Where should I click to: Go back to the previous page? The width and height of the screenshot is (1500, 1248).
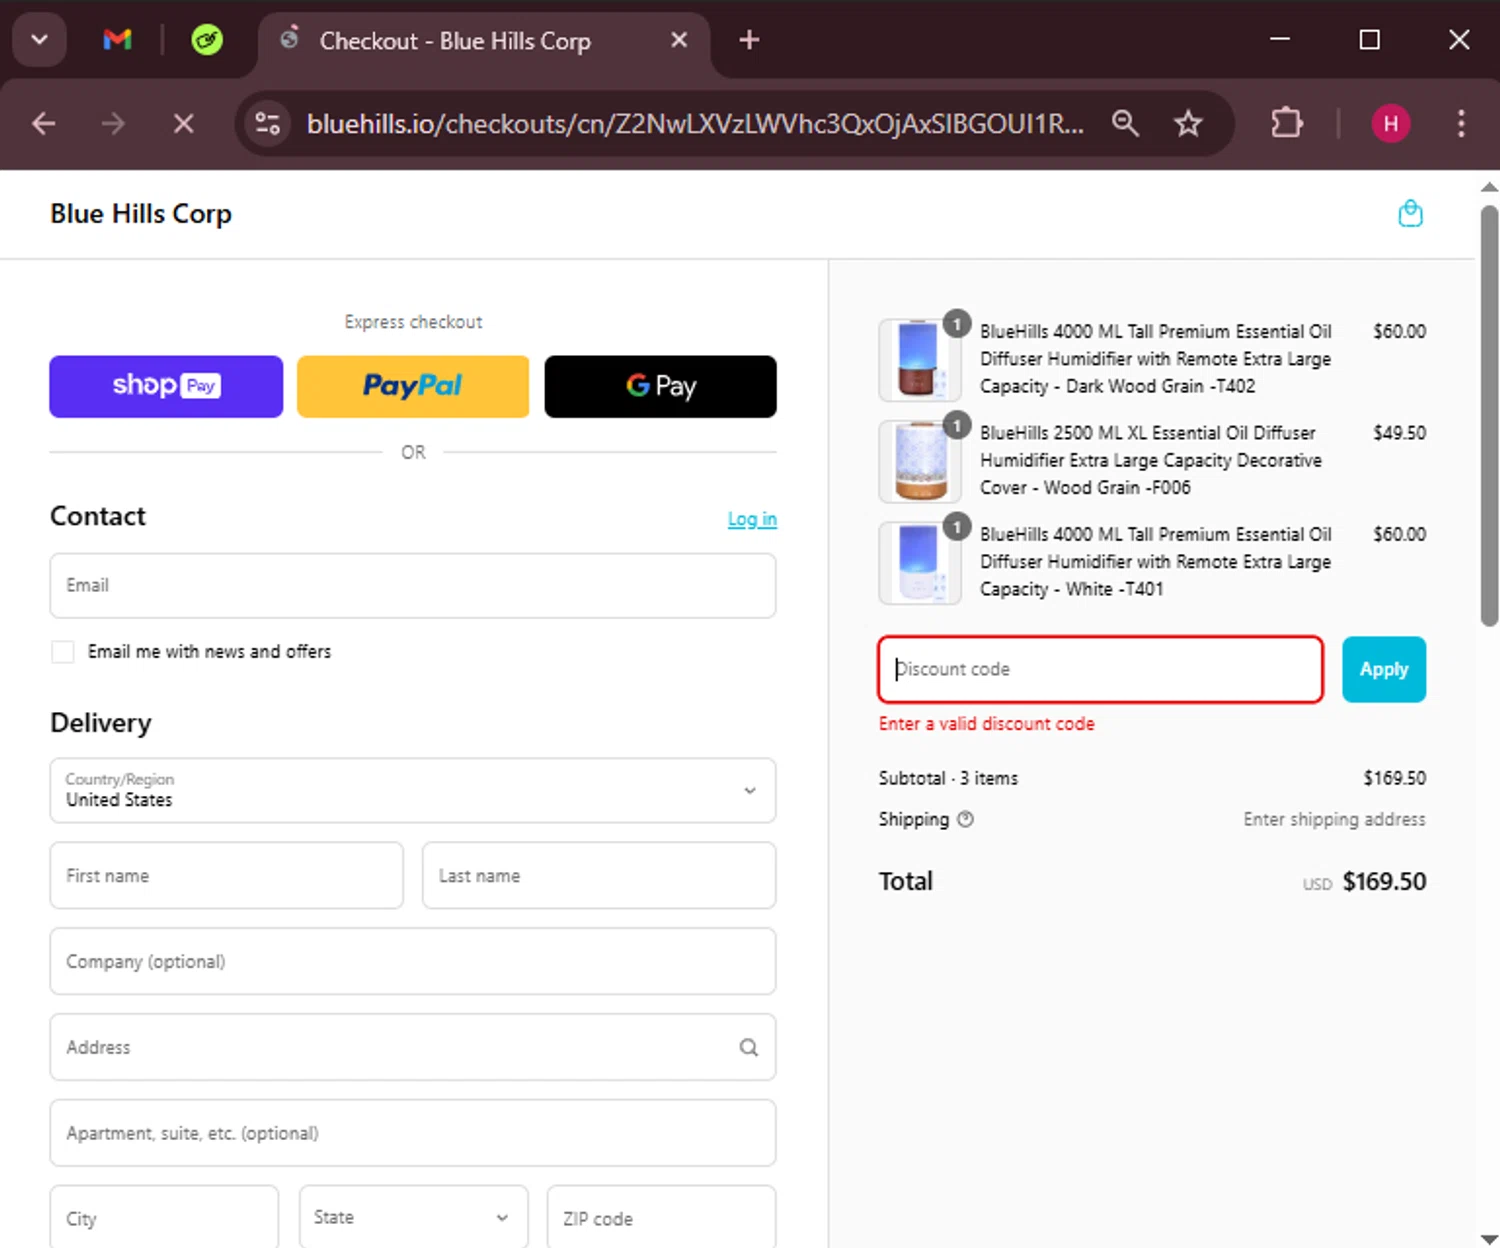coord(43,124)
